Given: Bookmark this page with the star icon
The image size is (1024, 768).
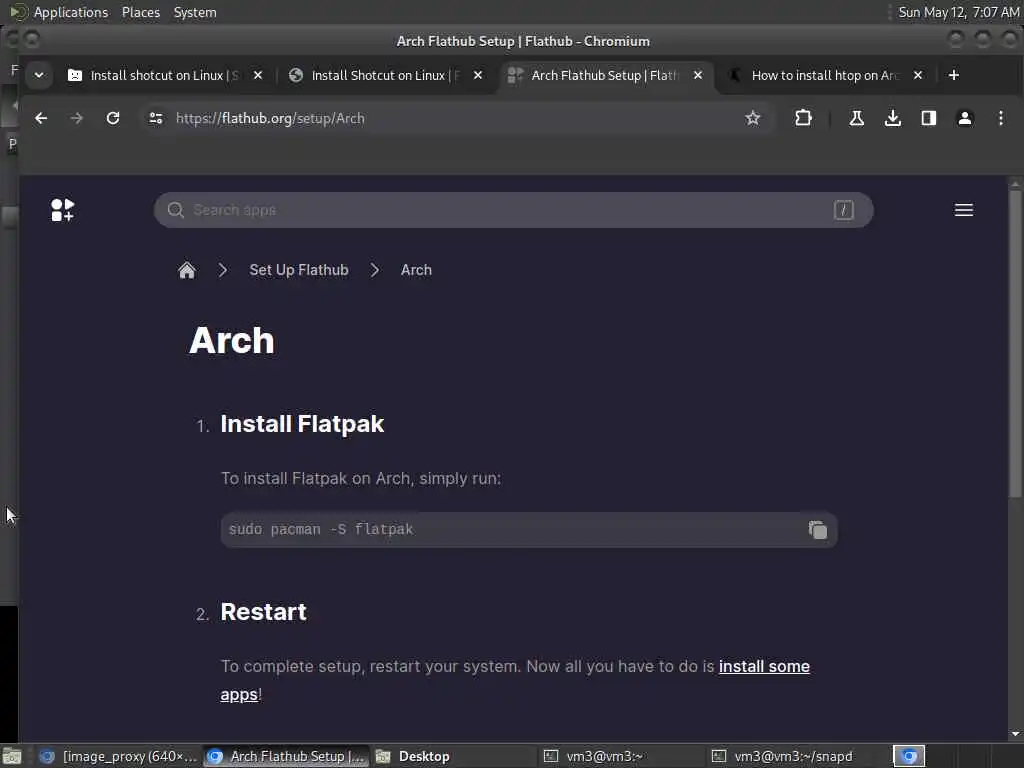Looking at the screenshot, I should [752, 118].
